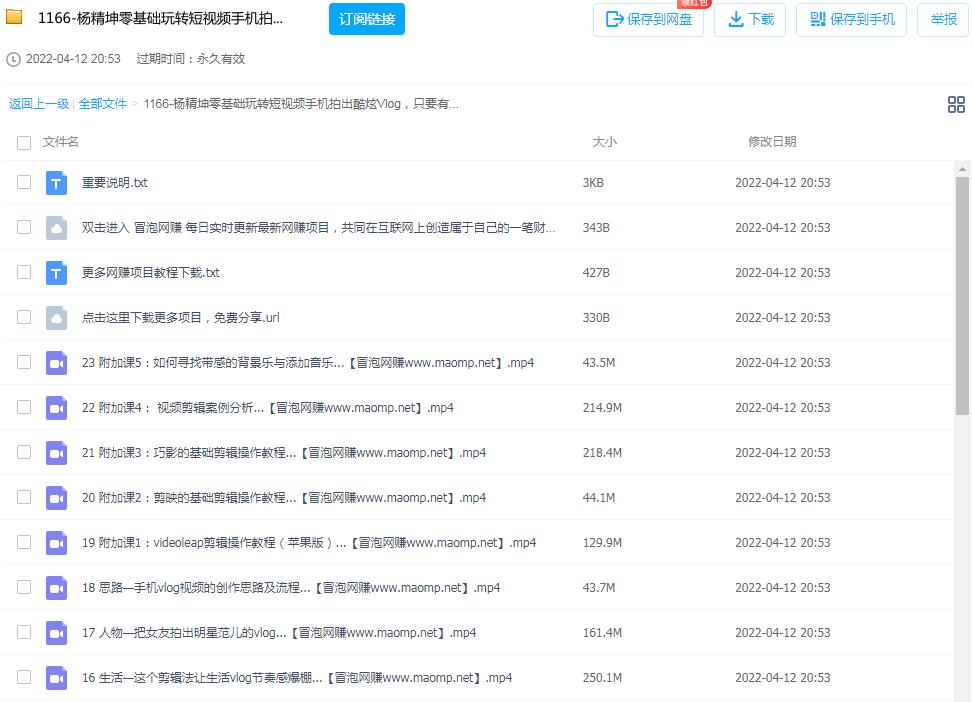Click the yellow folder icon in header
Viewport: 973px width, 702px height.
(14, 18)
